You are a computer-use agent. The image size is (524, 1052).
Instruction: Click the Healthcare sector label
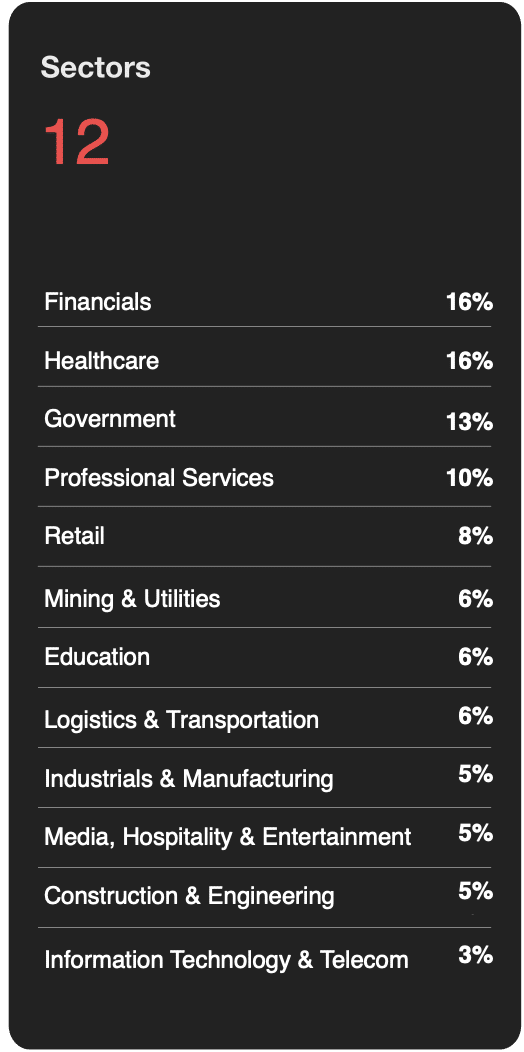101,361
